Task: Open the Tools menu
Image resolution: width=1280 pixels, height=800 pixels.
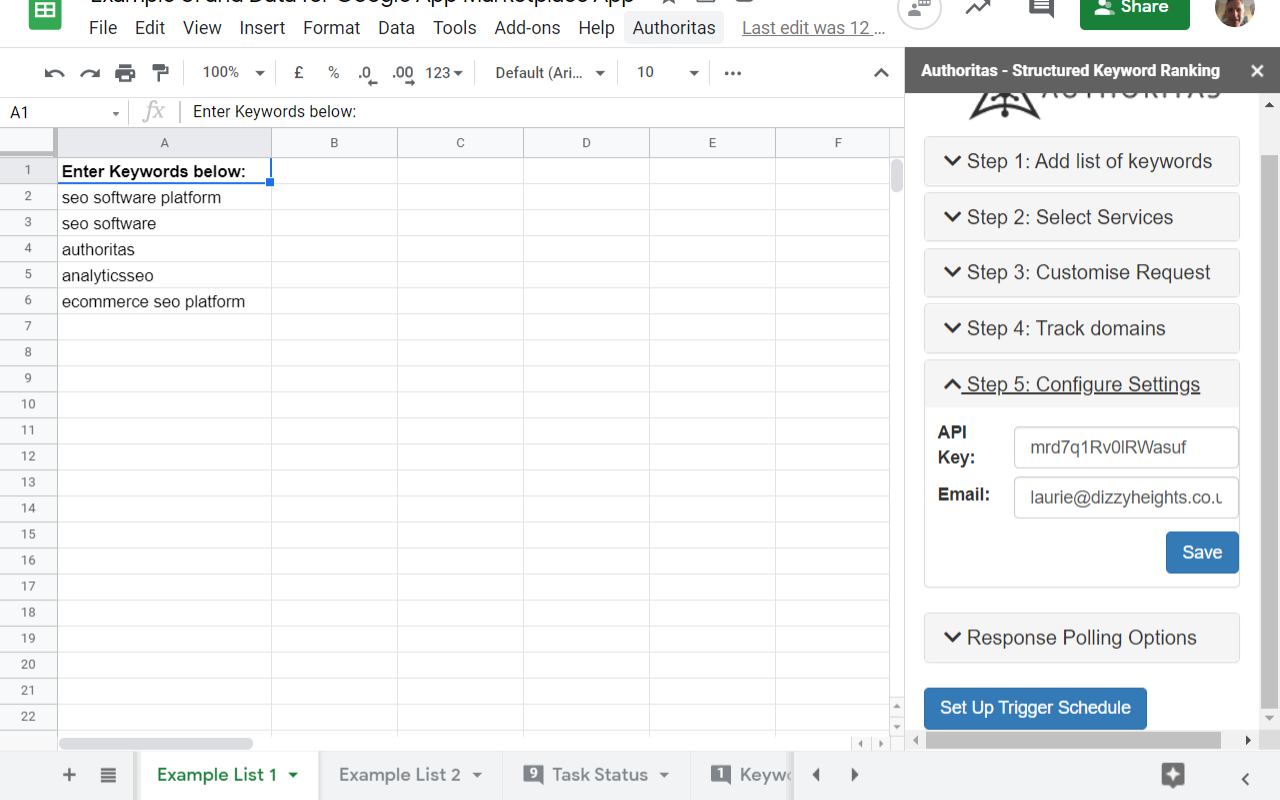Action: tap(455, 28)
